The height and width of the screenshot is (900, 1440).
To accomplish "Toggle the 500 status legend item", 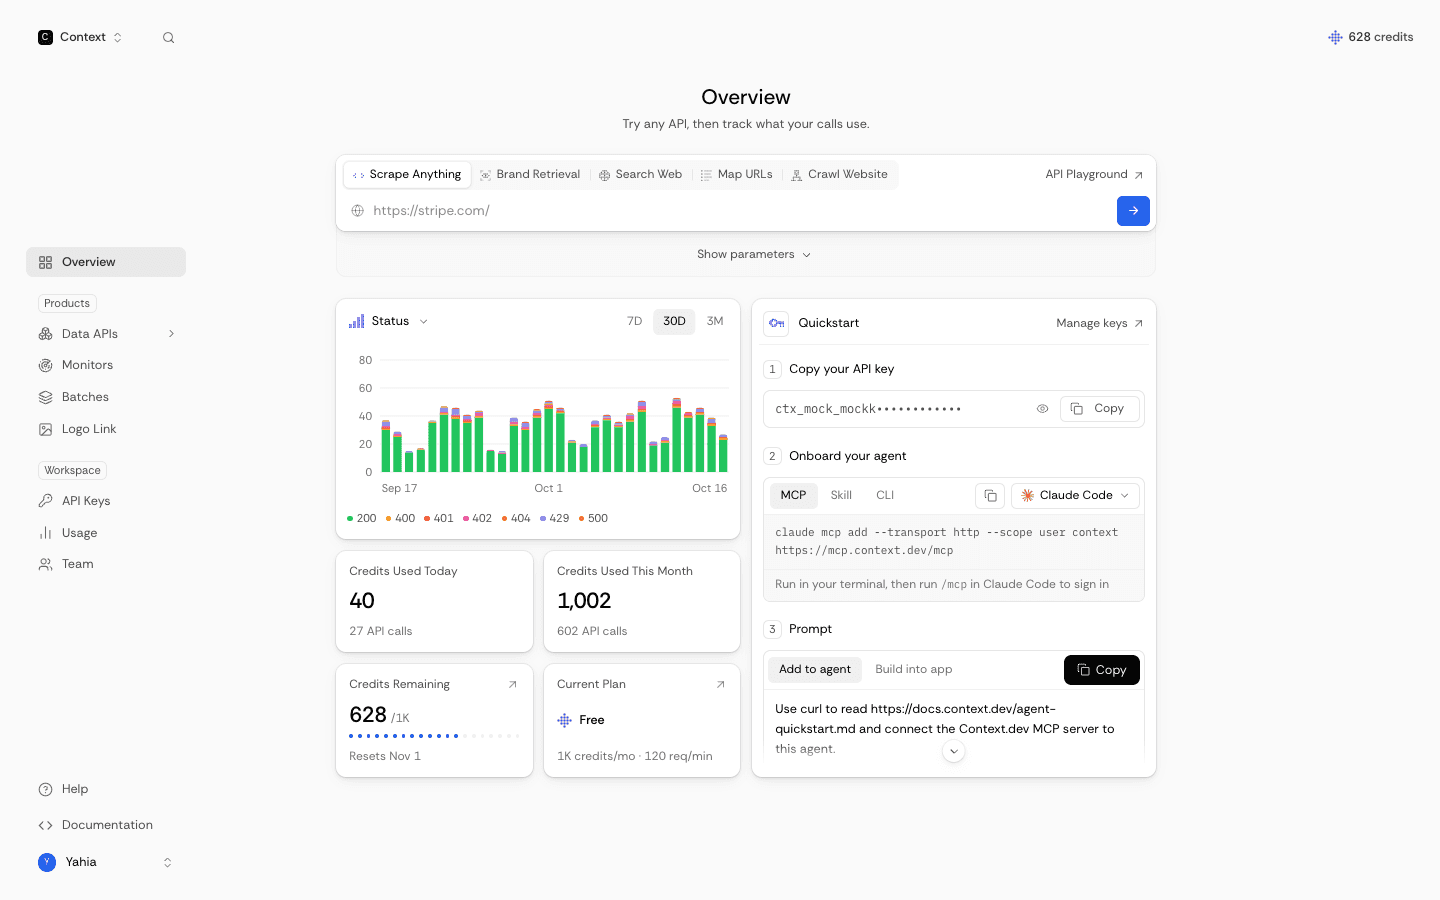I will point(593,518).
